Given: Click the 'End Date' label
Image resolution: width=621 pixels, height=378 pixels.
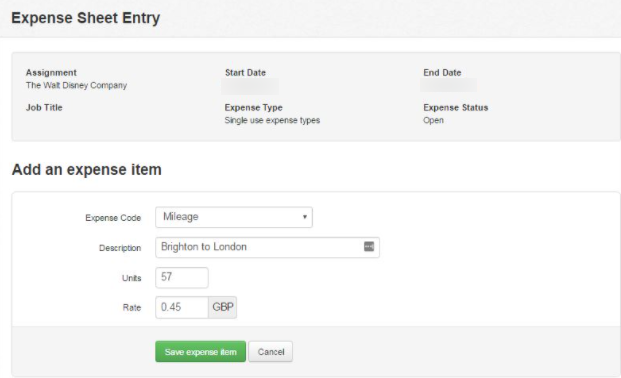Looking at the screenshot, I should pyautogui.click(x=442, y=73).
